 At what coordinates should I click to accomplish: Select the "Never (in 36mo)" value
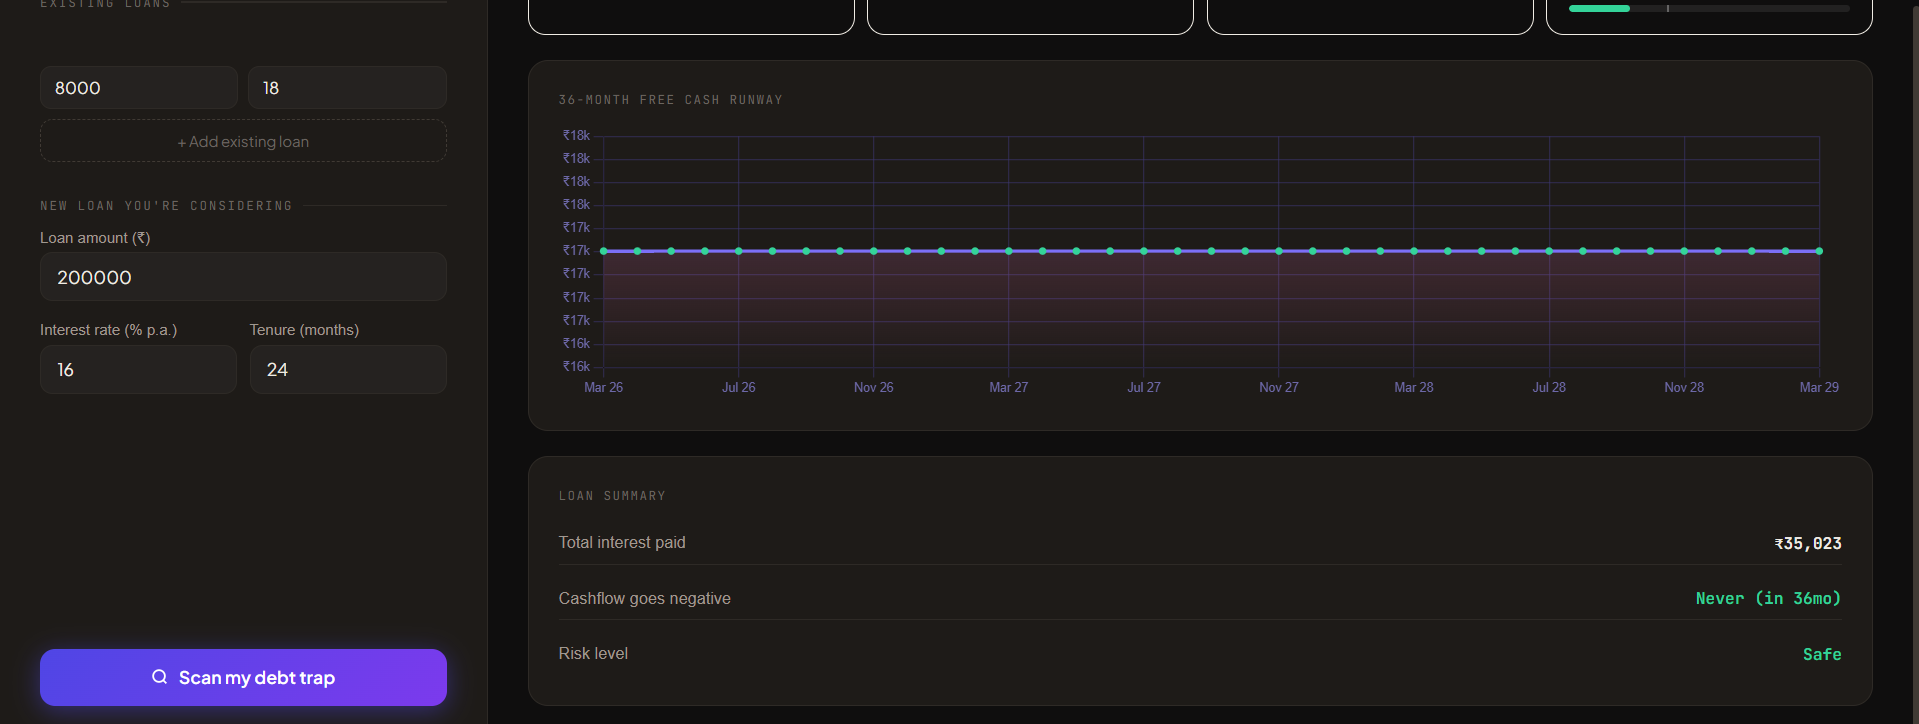coord(1768,598)
